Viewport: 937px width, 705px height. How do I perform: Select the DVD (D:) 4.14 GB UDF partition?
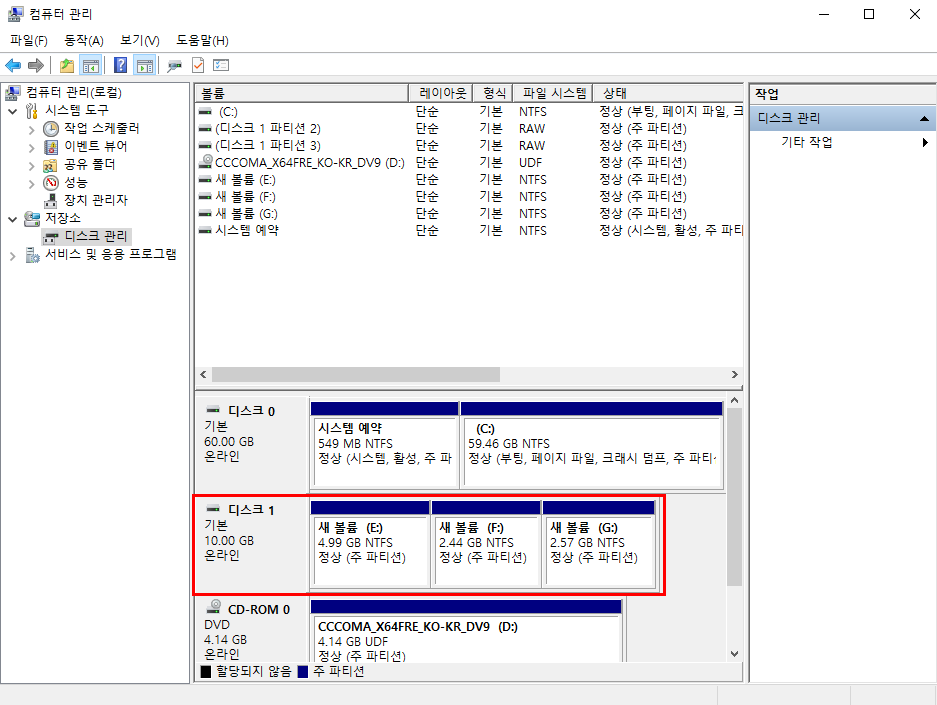pyautogui.click(x=466, y=632)
